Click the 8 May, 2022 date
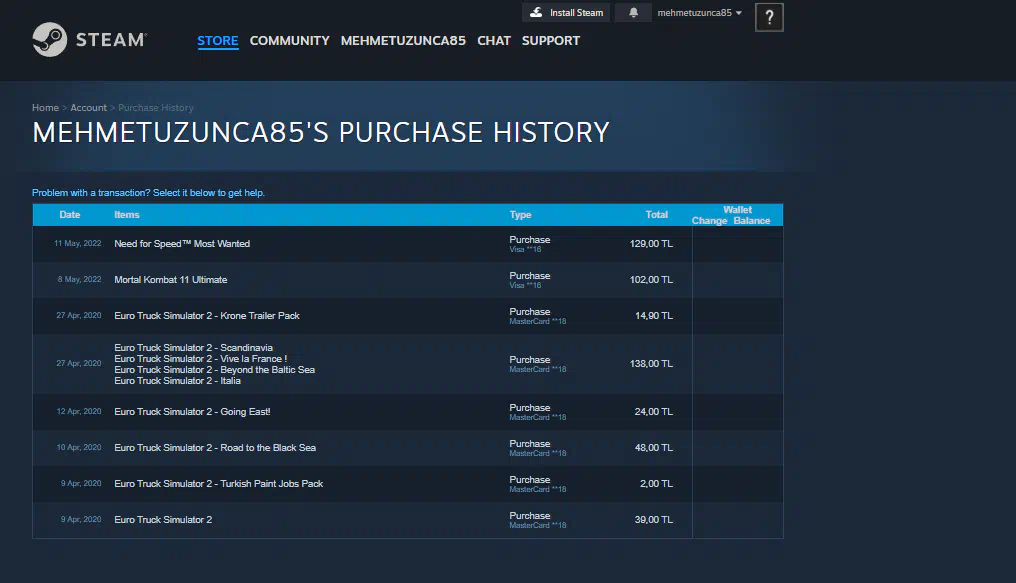The height and width of the screenshot is (583, 1016). coord(80,280)
